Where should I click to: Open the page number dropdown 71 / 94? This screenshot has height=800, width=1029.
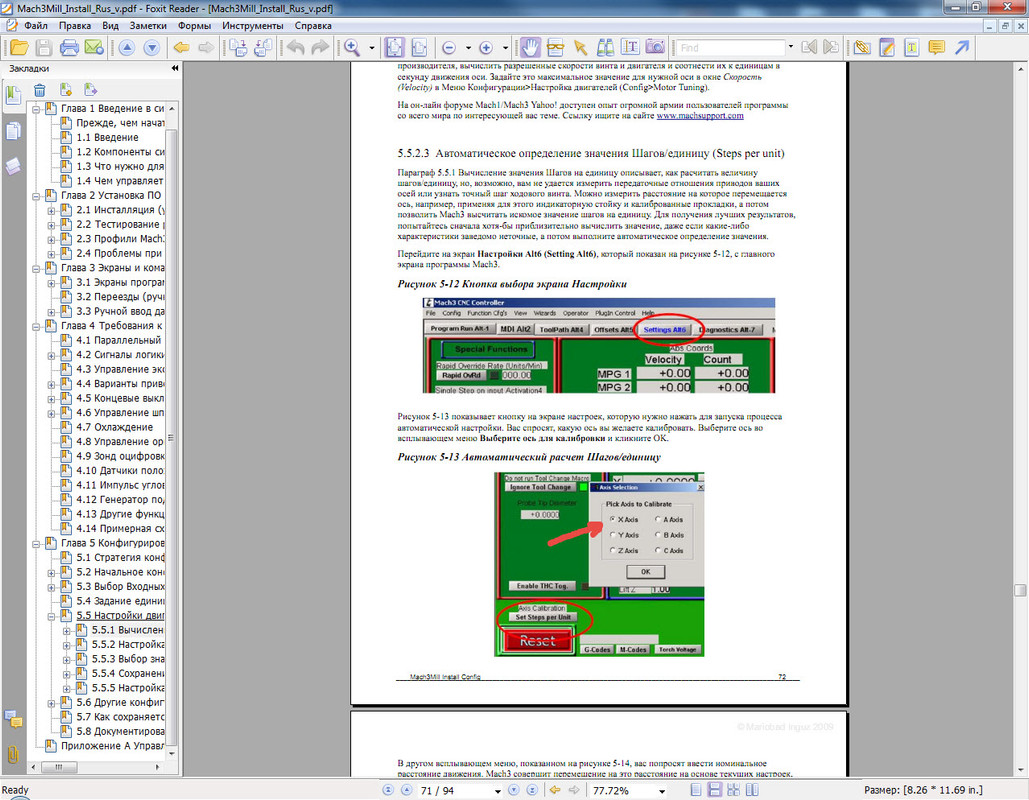[497, 791]
